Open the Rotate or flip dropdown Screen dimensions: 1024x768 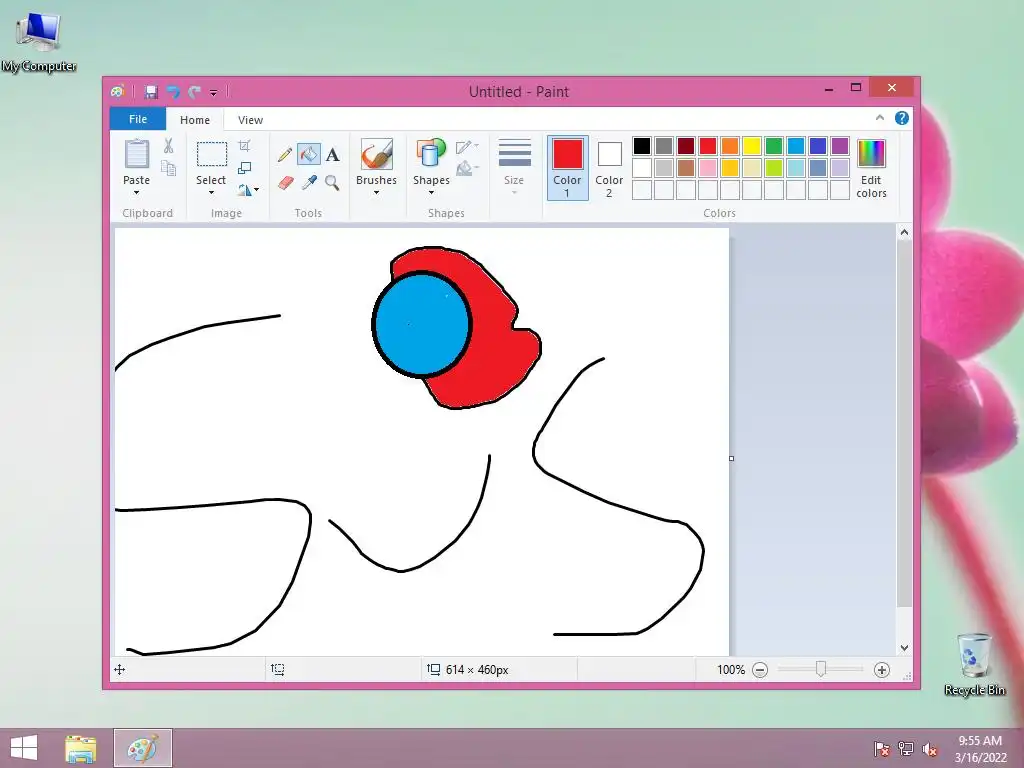(248, 190)
